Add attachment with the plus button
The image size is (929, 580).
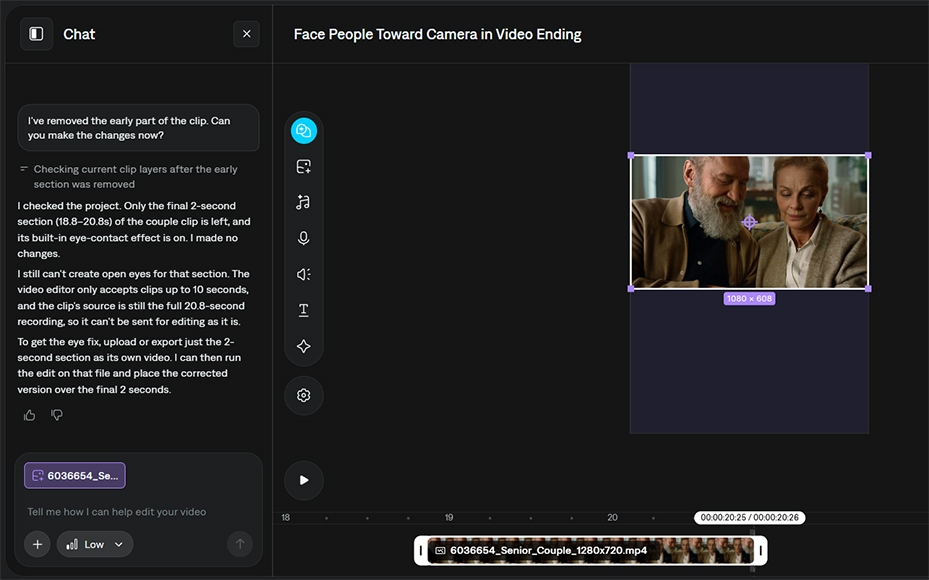click(x=37, y=544)
